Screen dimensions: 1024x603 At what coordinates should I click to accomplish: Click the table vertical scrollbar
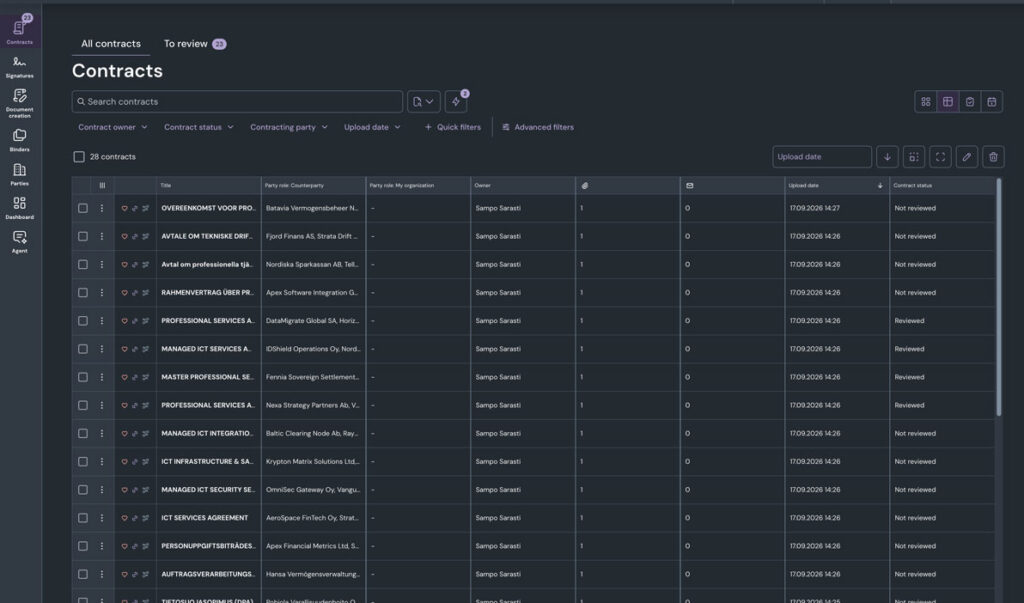tap(999, 297)
